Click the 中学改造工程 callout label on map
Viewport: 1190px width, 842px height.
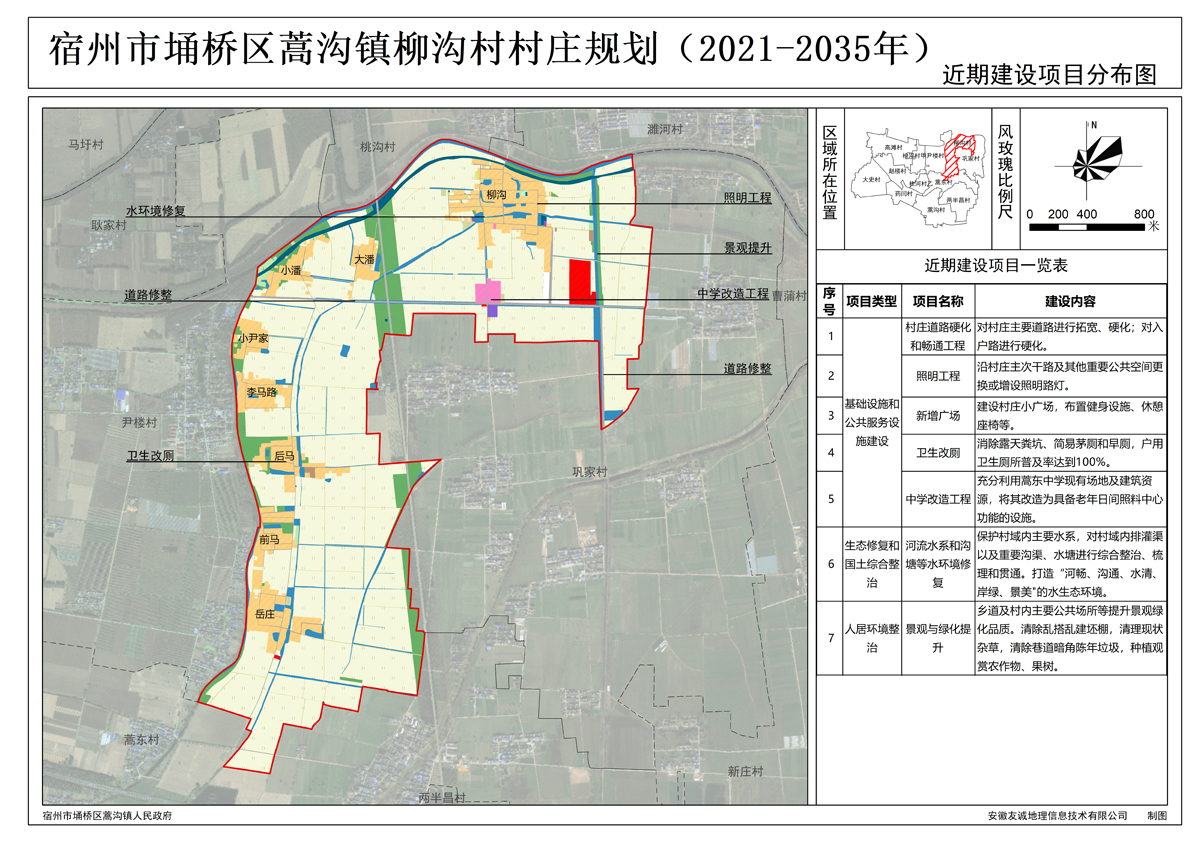733,295
